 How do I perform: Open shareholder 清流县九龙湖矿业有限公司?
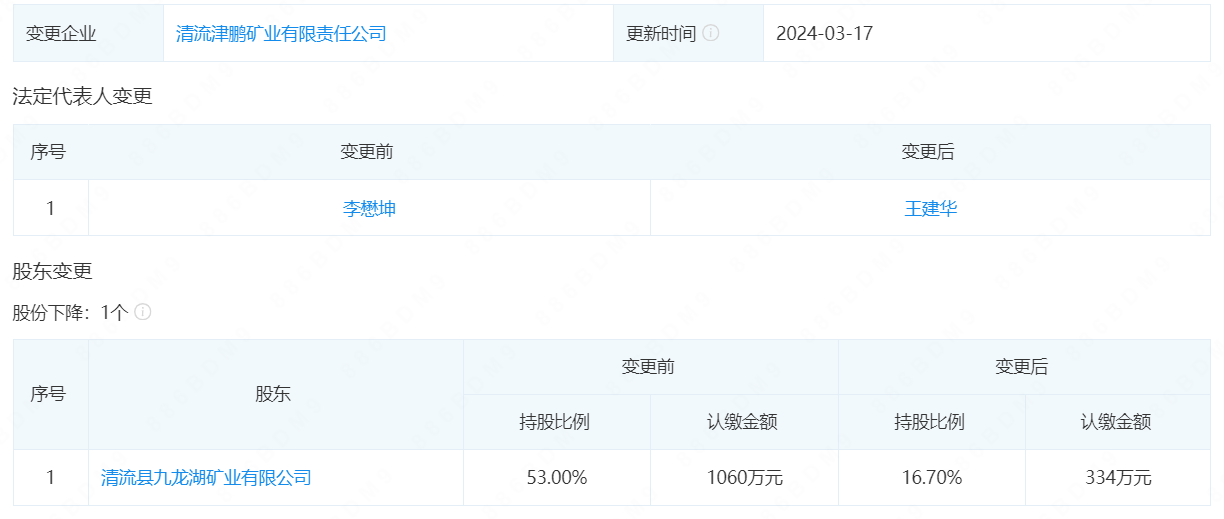[206, 477]
